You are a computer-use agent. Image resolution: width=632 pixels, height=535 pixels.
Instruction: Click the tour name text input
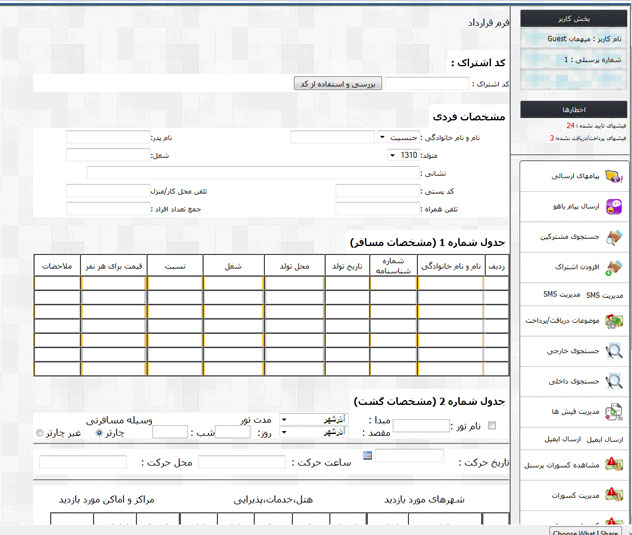tap(421, 426)
